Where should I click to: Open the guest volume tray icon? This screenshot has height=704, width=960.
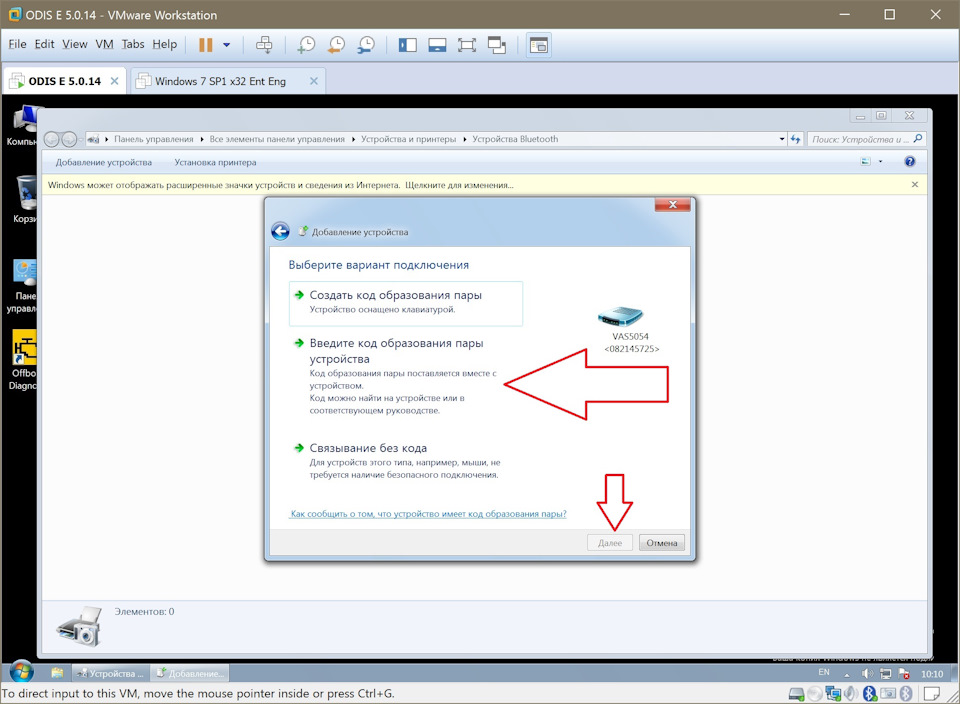click(x=867, y=673)
